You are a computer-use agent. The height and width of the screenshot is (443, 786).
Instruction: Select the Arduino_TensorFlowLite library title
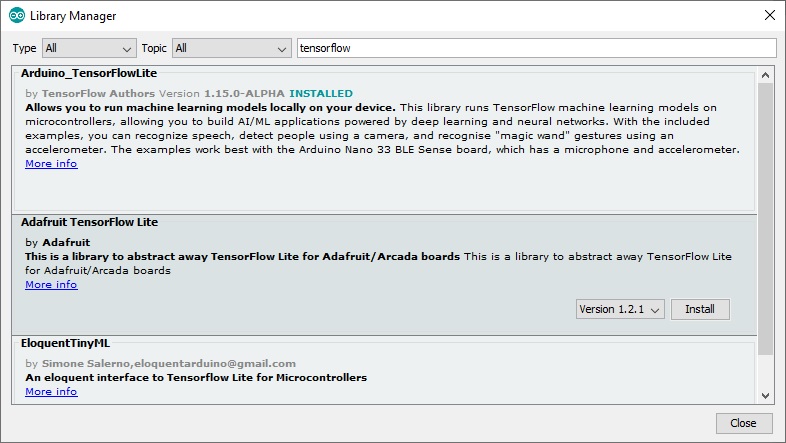click(88, 74)
